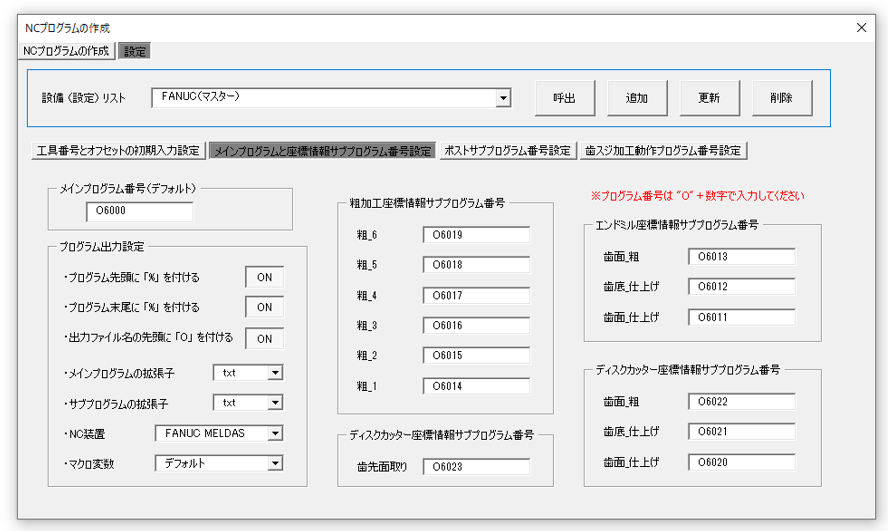Close the NCプログラムの作成 dialog window
The image size is (888, 531).
point(861,28)
